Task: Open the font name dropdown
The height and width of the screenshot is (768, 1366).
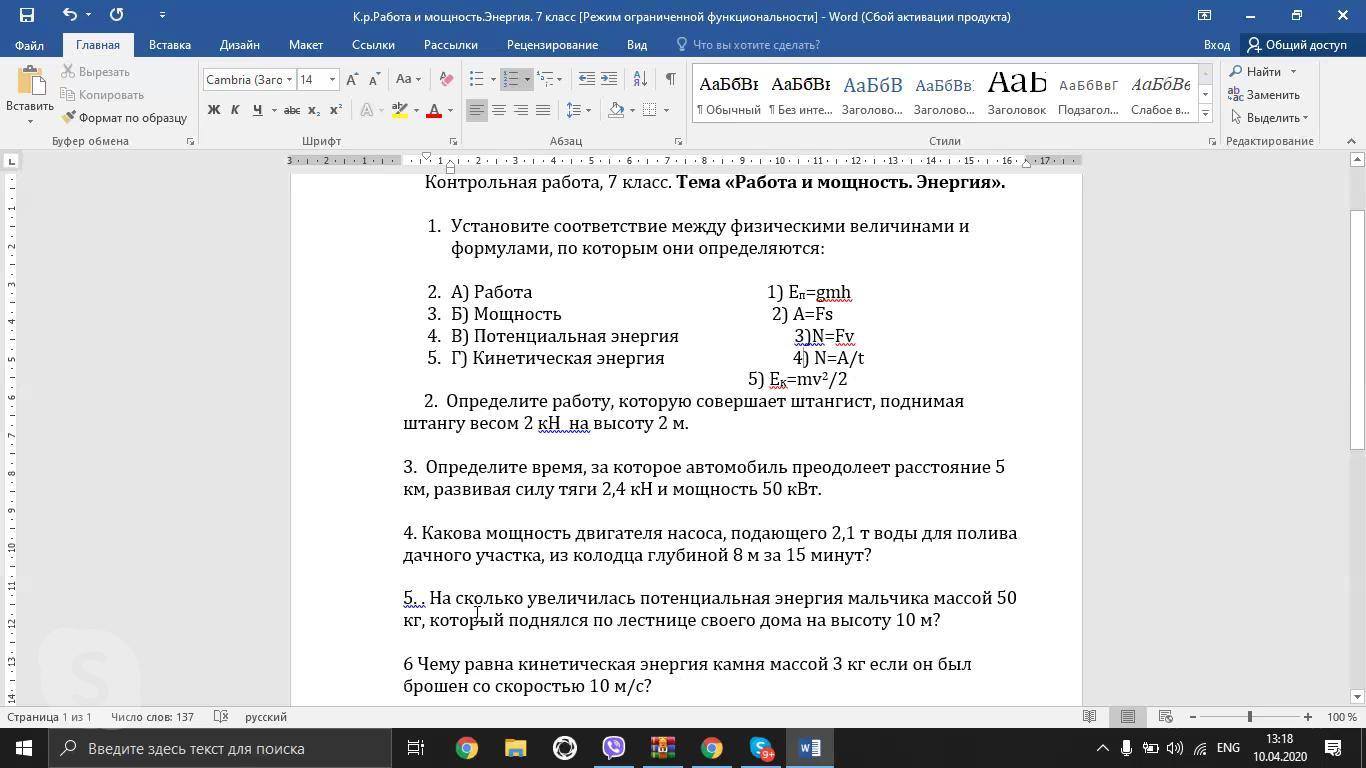Action: (289, 79)
